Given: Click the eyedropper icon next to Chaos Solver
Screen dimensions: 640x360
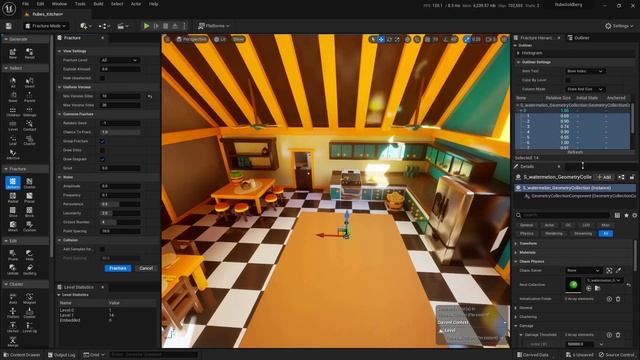Looking at the screenshot, I should pyautogui.click(x=618, y=270).
